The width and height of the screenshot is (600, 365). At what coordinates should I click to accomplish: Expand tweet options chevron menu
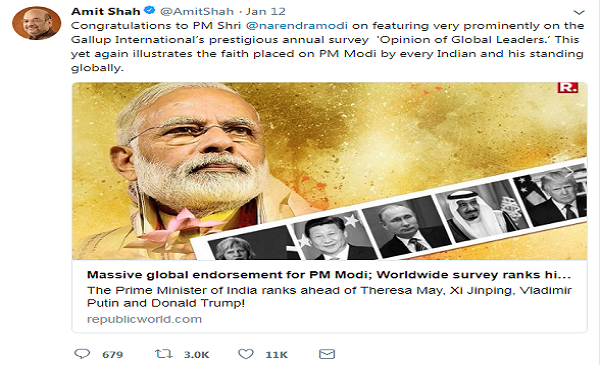pyautogui.click(x=579, y=12)
